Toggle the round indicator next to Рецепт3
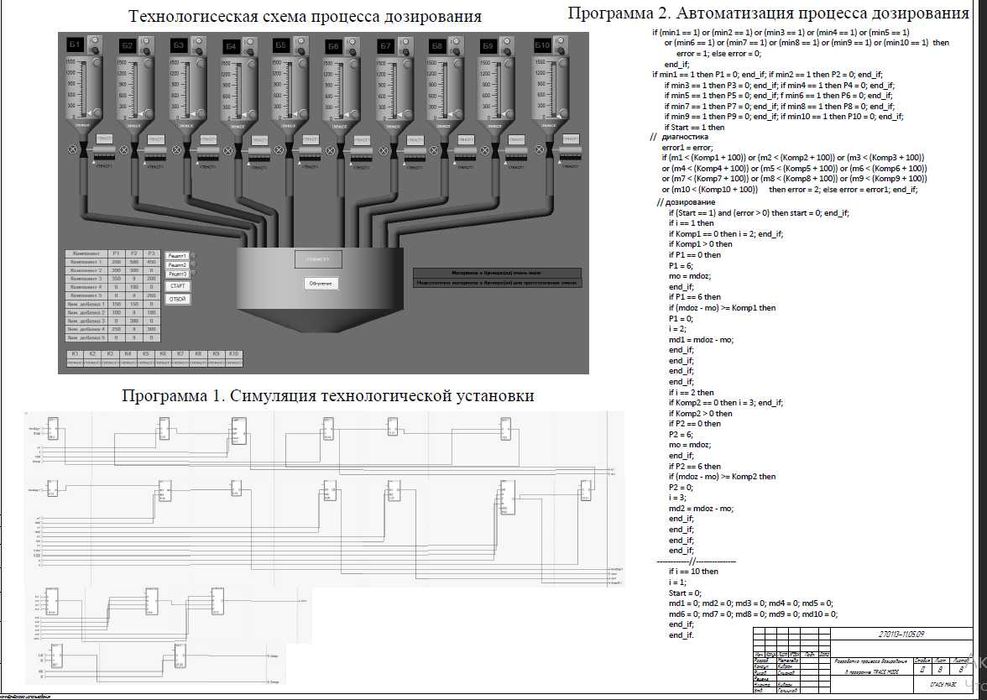Viewport: 987px width, 700px height. (193, 274)
